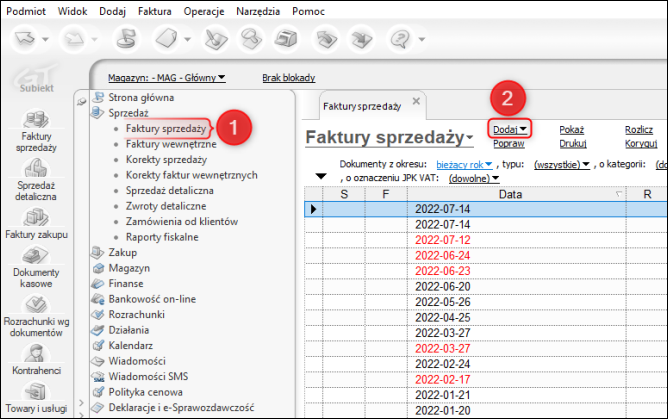
Task: Open the Dodaj menu in menu bar
Action: (112, 11)
